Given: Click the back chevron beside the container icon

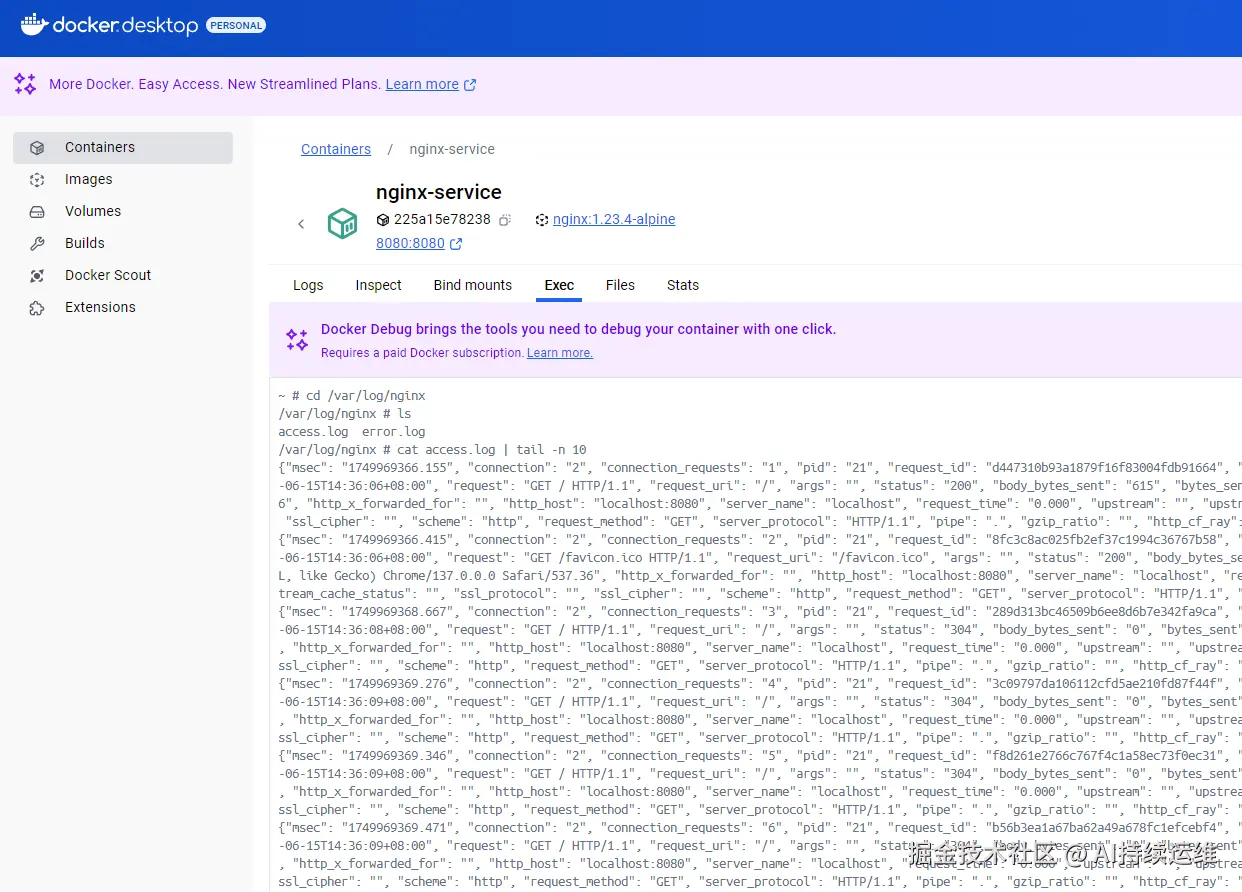Looking at the screenshot, I should point(301,224).
